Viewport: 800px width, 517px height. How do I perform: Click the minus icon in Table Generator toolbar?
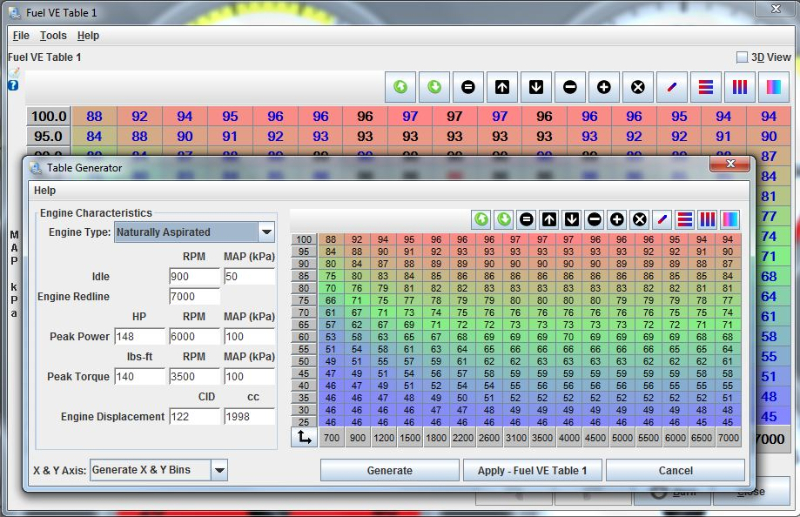click(594, 219)
